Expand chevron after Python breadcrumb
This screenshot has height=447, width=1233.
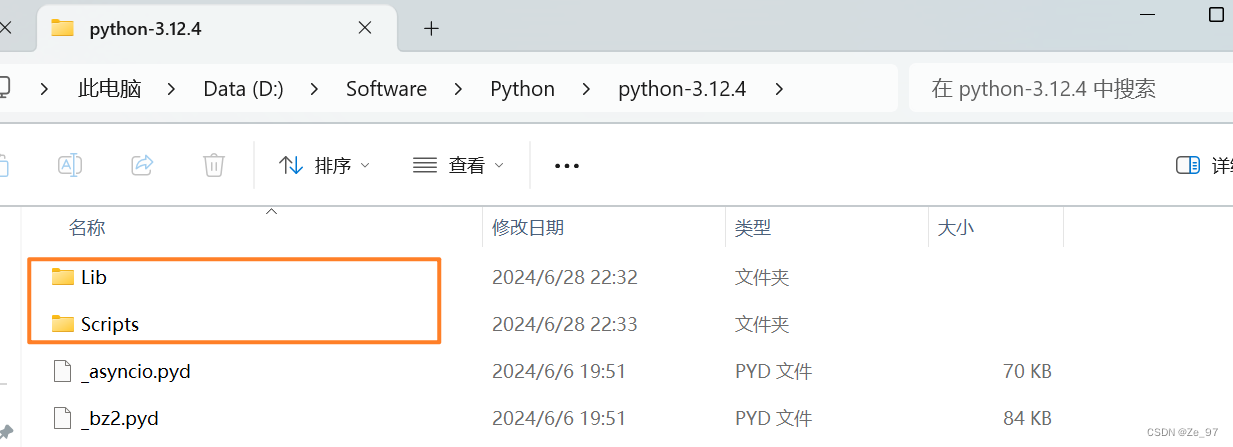[x=586, y=89]
